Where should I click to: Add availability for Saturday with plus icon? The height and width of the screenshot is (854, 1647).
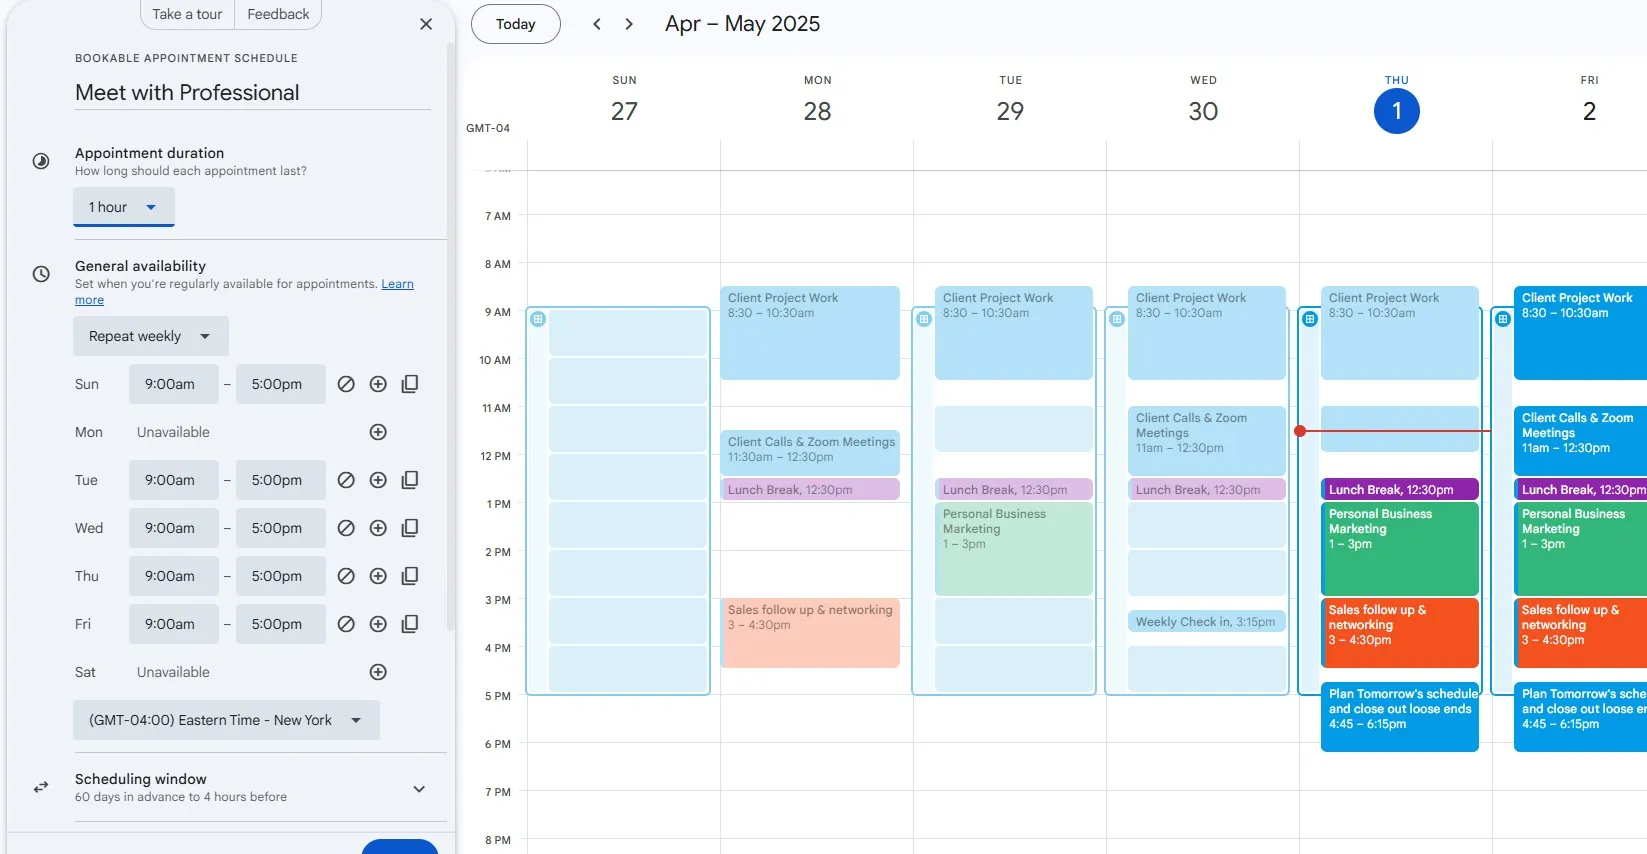[x=378, y=672]
